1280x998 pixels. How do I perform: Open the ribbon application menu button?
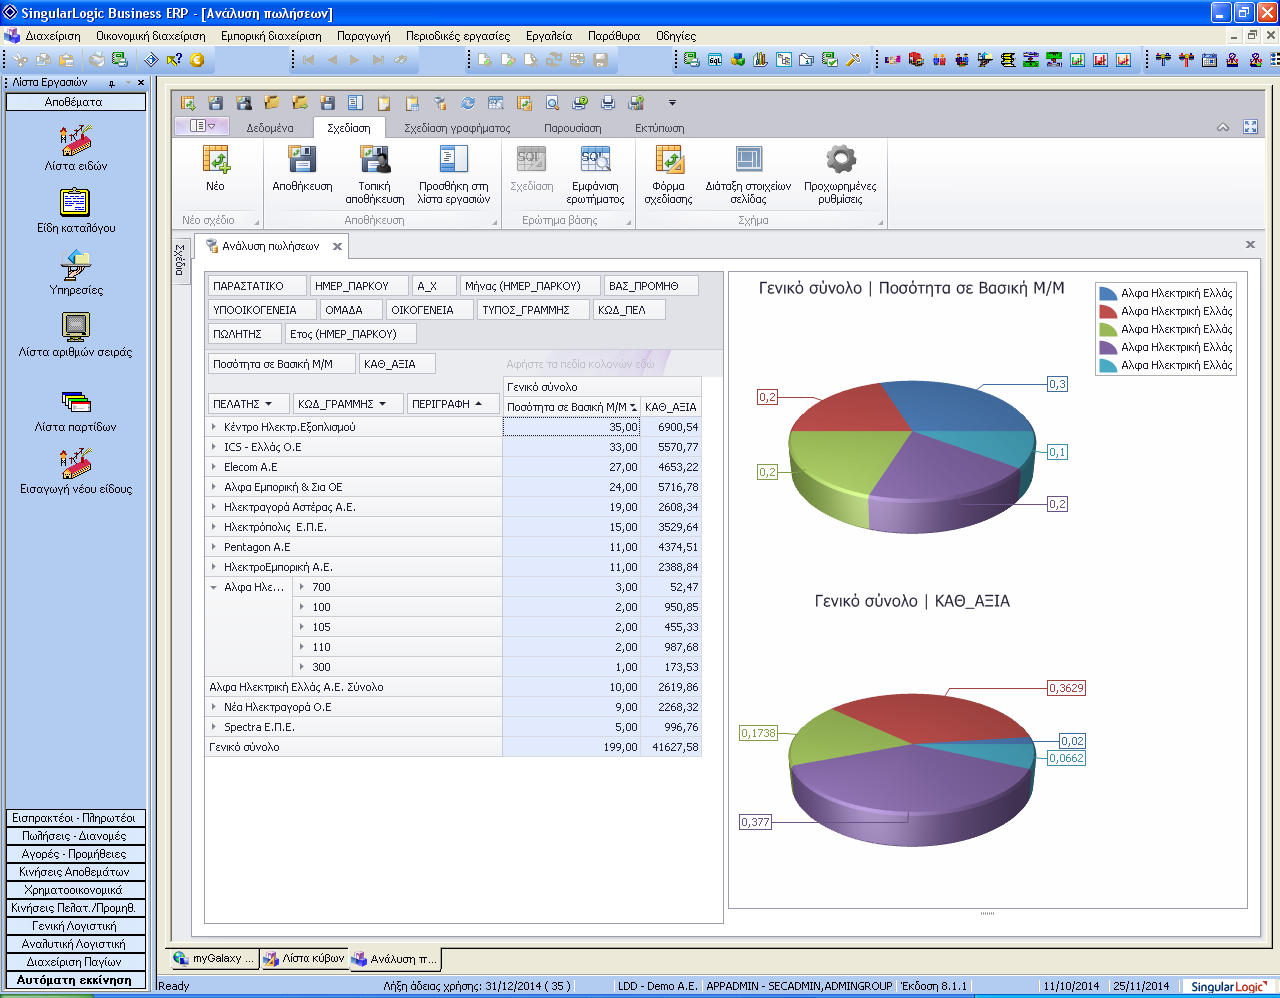[x=202, y=126]
